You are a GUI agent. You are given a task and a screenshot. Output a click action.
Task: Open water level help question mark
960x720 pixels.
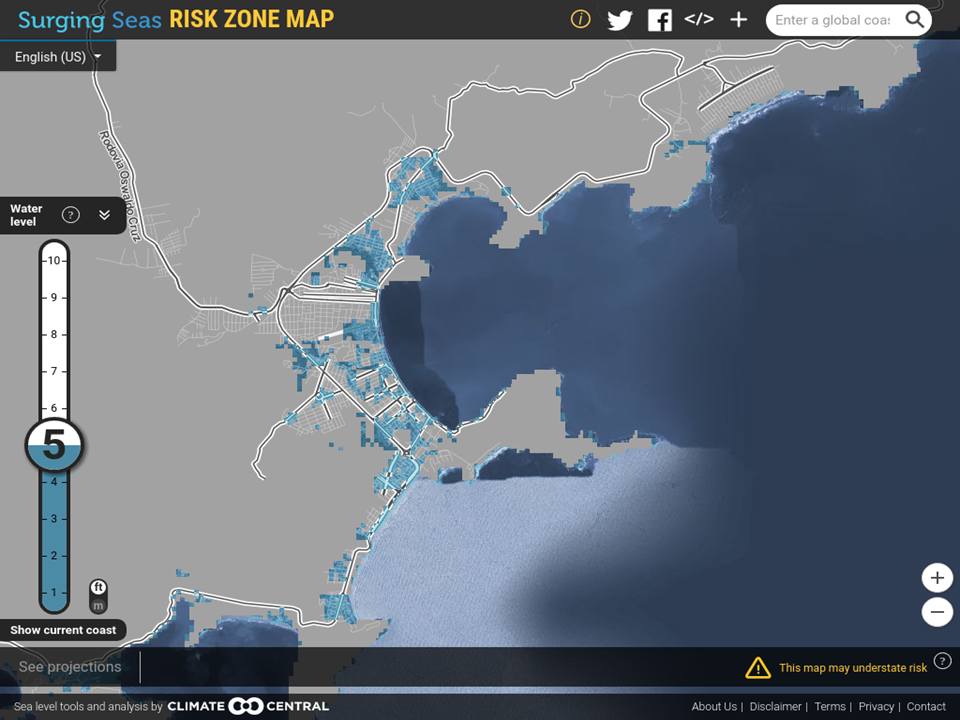71,215
